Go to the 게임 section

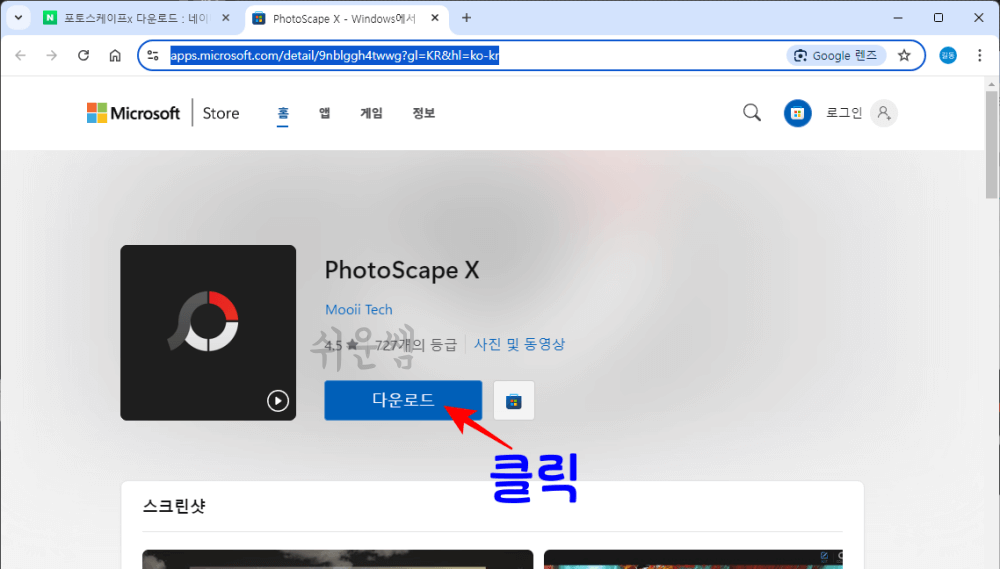tap(371, 113)
